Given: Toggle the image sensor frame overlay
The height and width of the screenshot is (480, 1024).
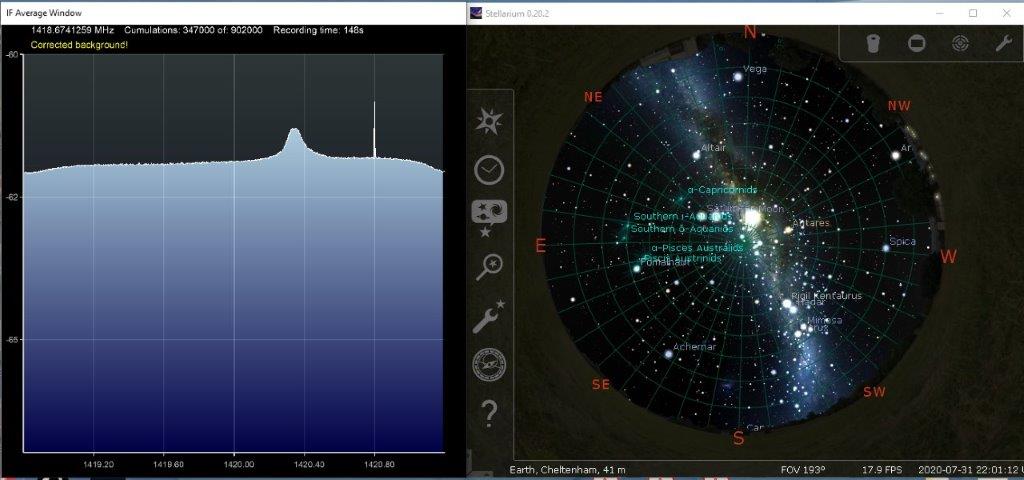Looking at the screenshot, I should [917, 43].
